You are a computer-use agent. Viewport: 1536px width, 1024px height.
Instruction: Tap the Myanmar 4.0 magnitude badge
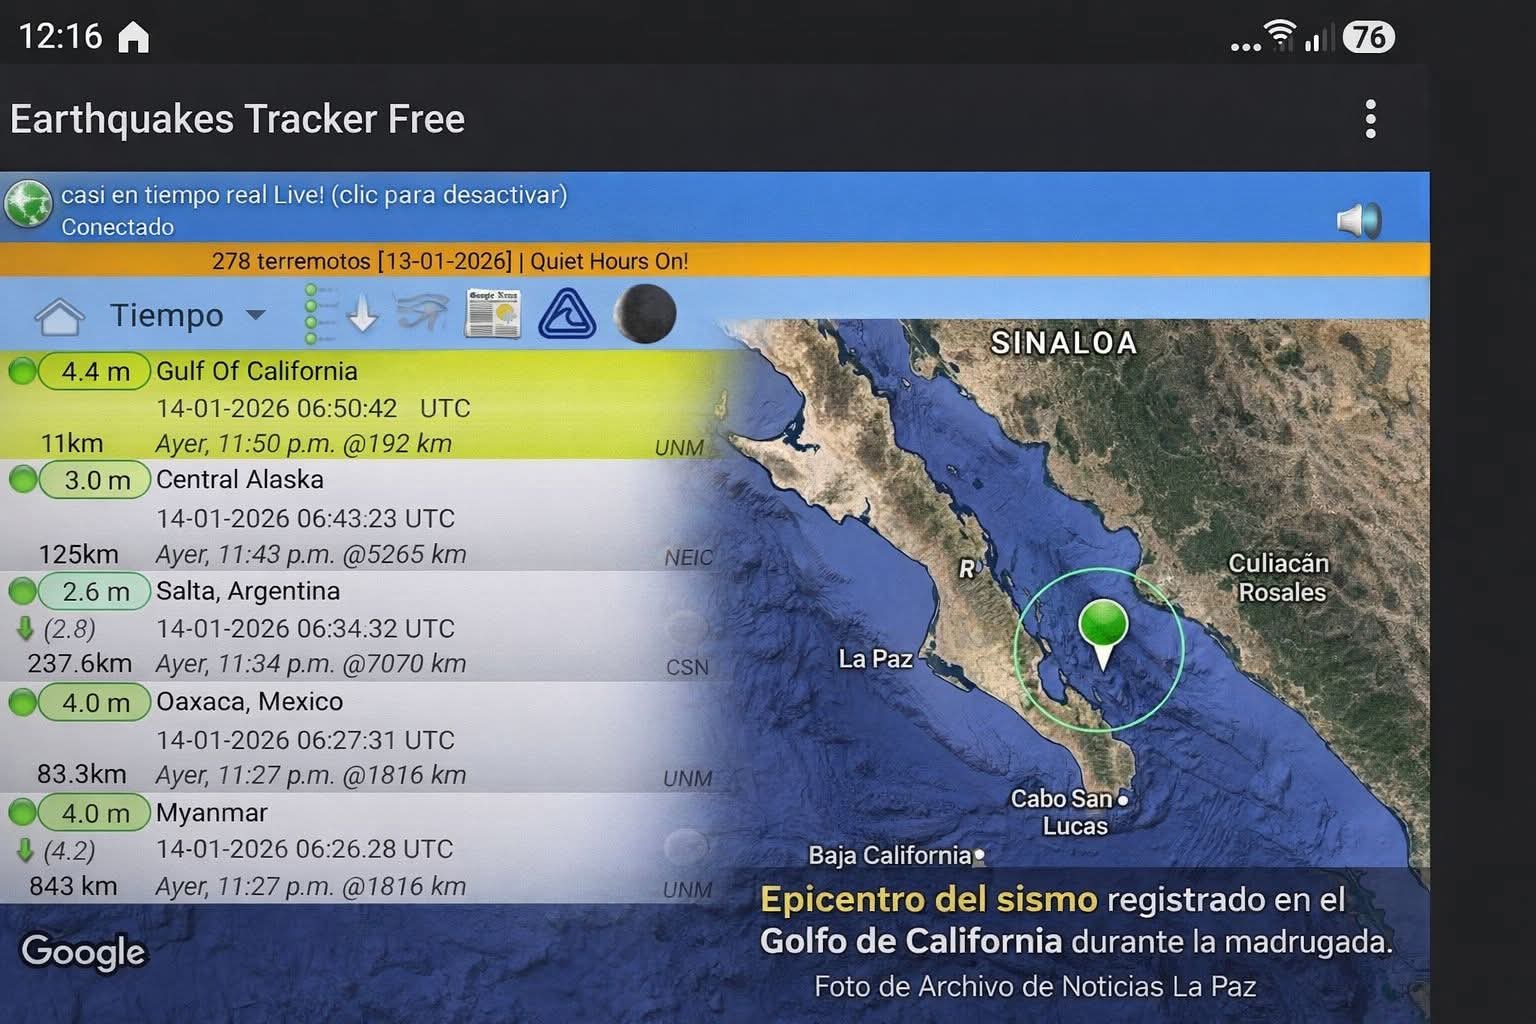[94, 813]
